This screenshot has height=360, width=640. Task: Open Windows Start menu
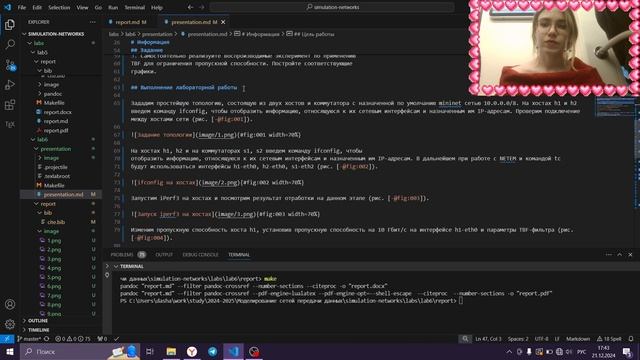tap(10, 351)
